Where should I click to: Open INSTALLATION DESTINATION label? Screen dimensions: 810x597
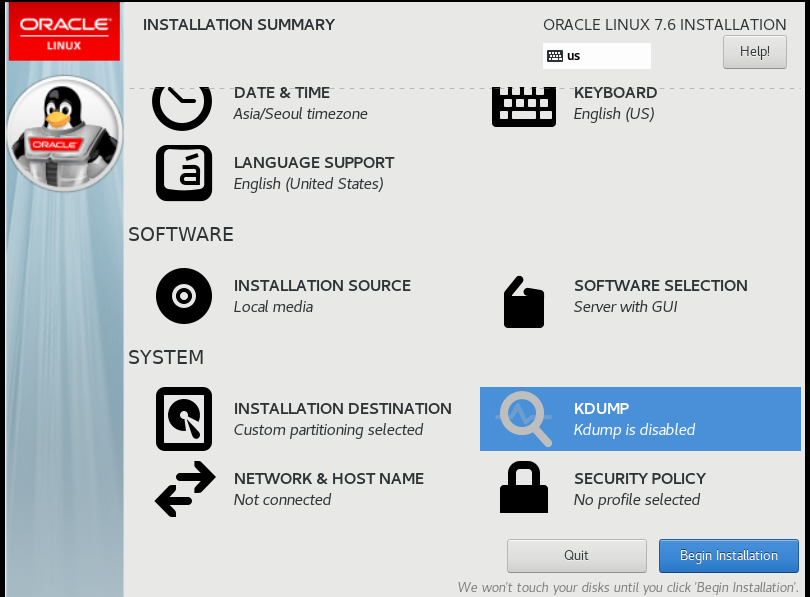342,409
